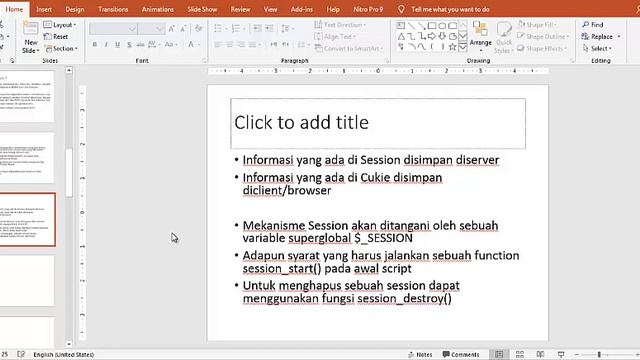This screenshot has height=360, width=640.
Task: Toggle Italic formatting
Action: tap(106, 44)
